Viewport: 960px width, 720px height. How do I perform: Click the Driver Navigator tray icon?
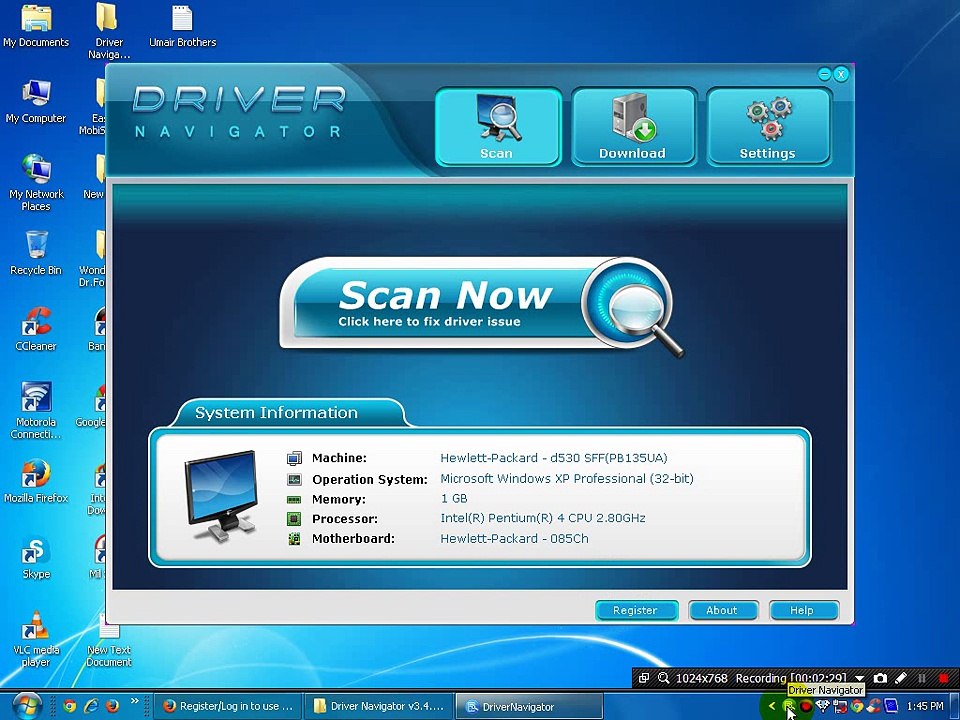tap(789, 706)
